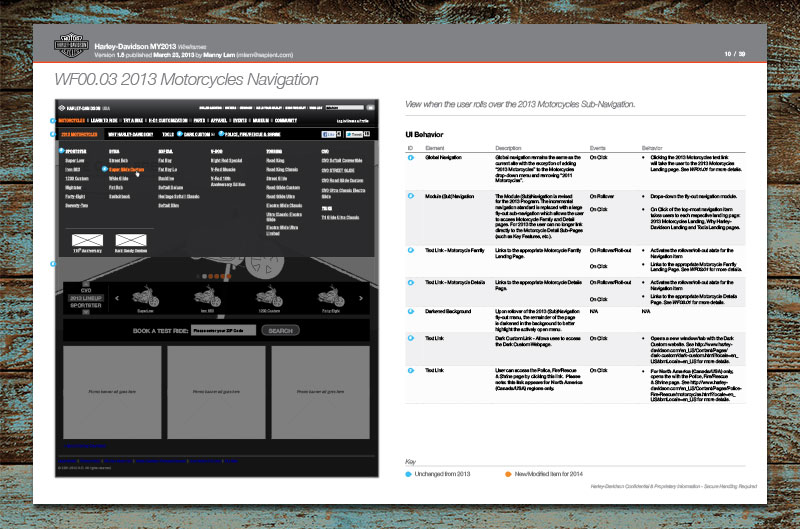Click the Facebook Like button
This screenshot has height=529, width=800.
click(x=329, y=134)
